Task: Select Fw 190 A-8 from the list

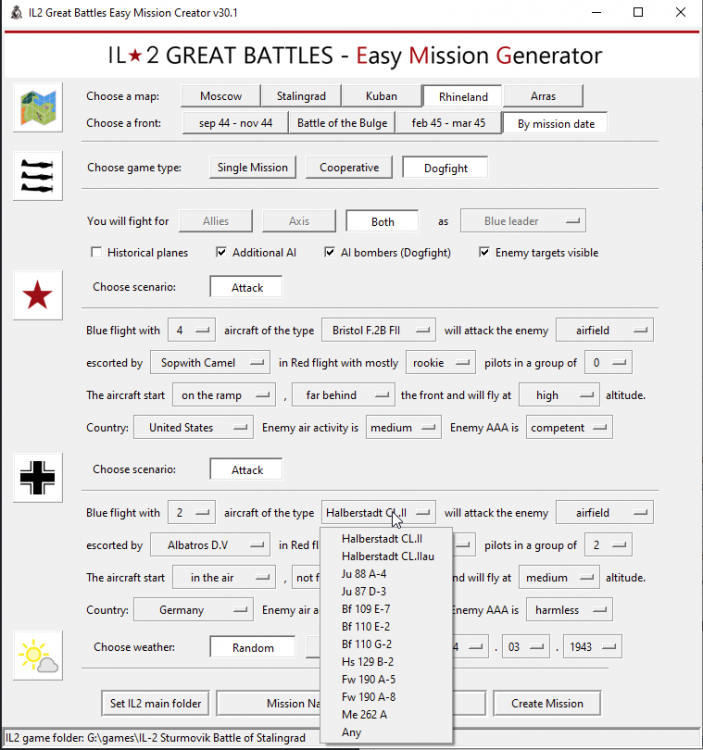Action: pos(386,697)
